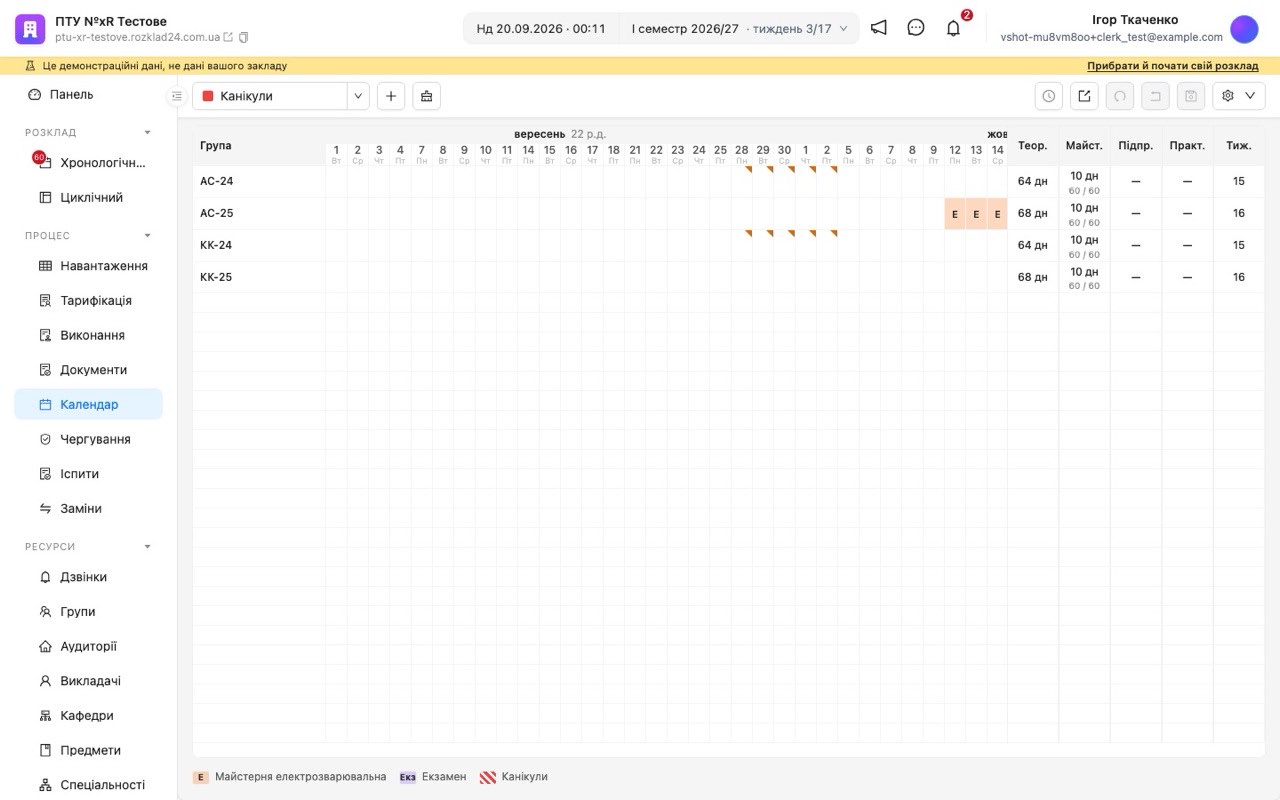The image size is (1280, 800).
Task: Open the history clock icon
Action: (x=1049, y=96)
